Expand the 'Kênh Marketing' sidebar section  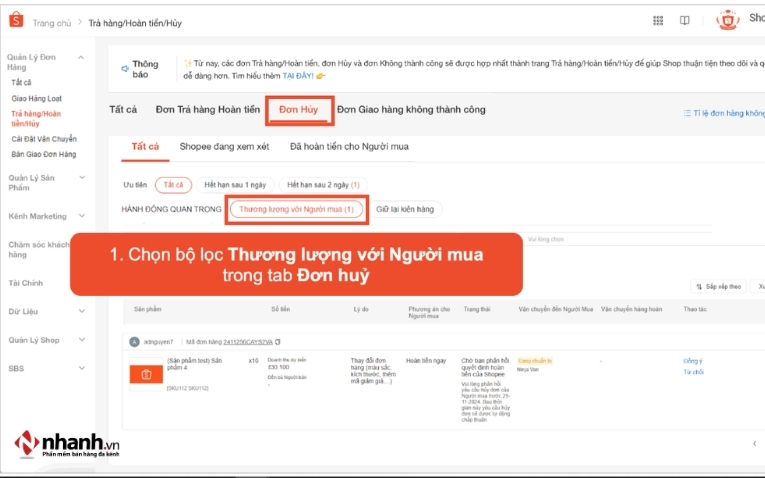point(81,216)
